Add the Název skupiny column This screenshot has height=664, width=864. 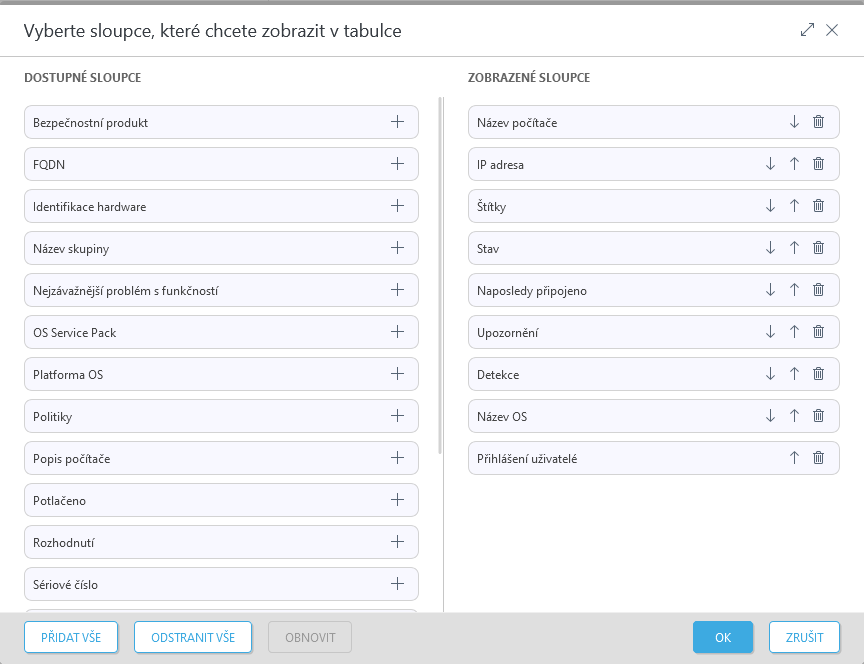(397, 248)
